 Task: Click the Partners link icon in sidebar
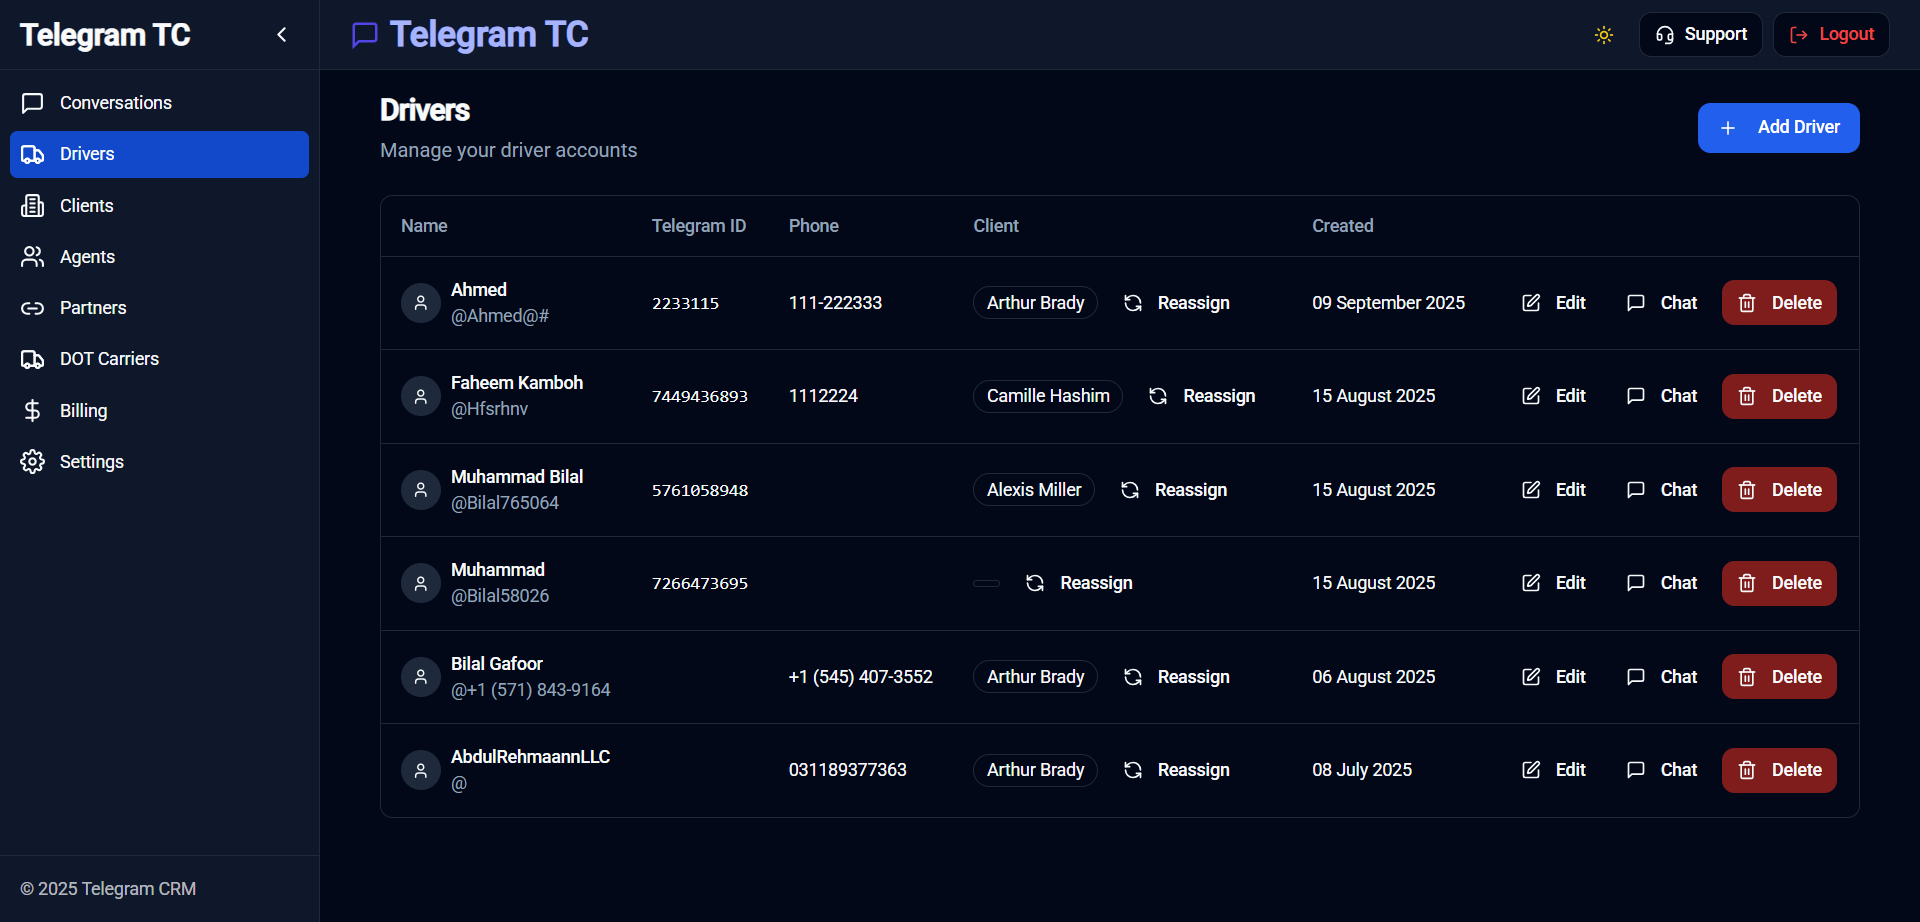point(31,307)
